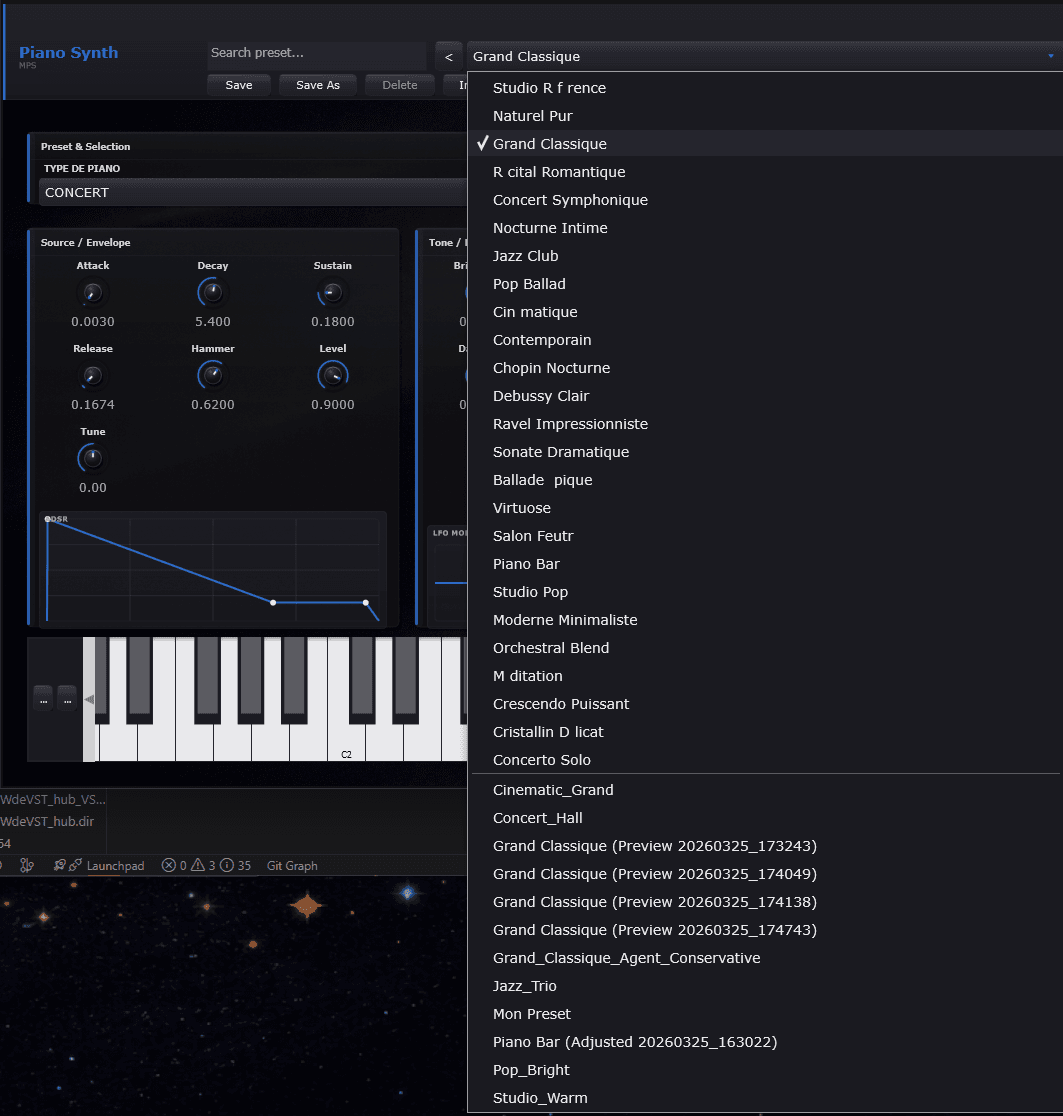Click the Search preset input field
Screen dimensions: 1063x1116
pos(315,53)
